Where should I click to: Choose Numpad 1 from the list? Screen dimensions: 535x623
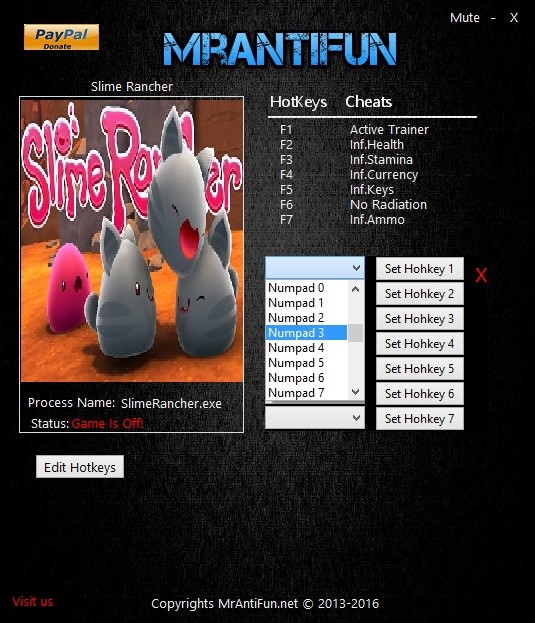(x=306, y=303)
